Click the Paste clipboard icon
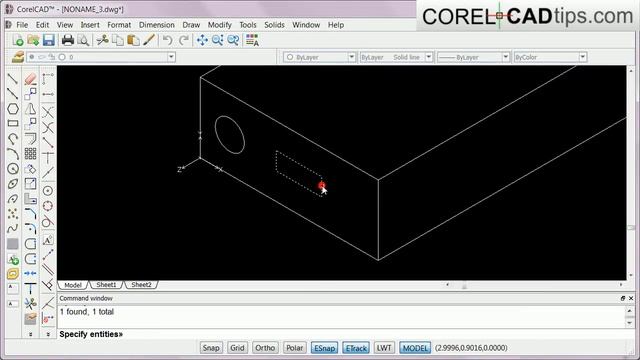This screenshot has height=360, width=640. 133,40
